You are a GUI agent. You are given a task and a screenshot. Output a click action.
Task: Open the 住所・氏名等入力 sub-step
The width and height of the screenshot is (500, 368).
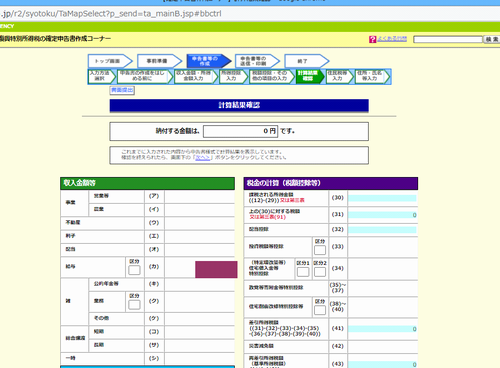[x=372, y=76]
